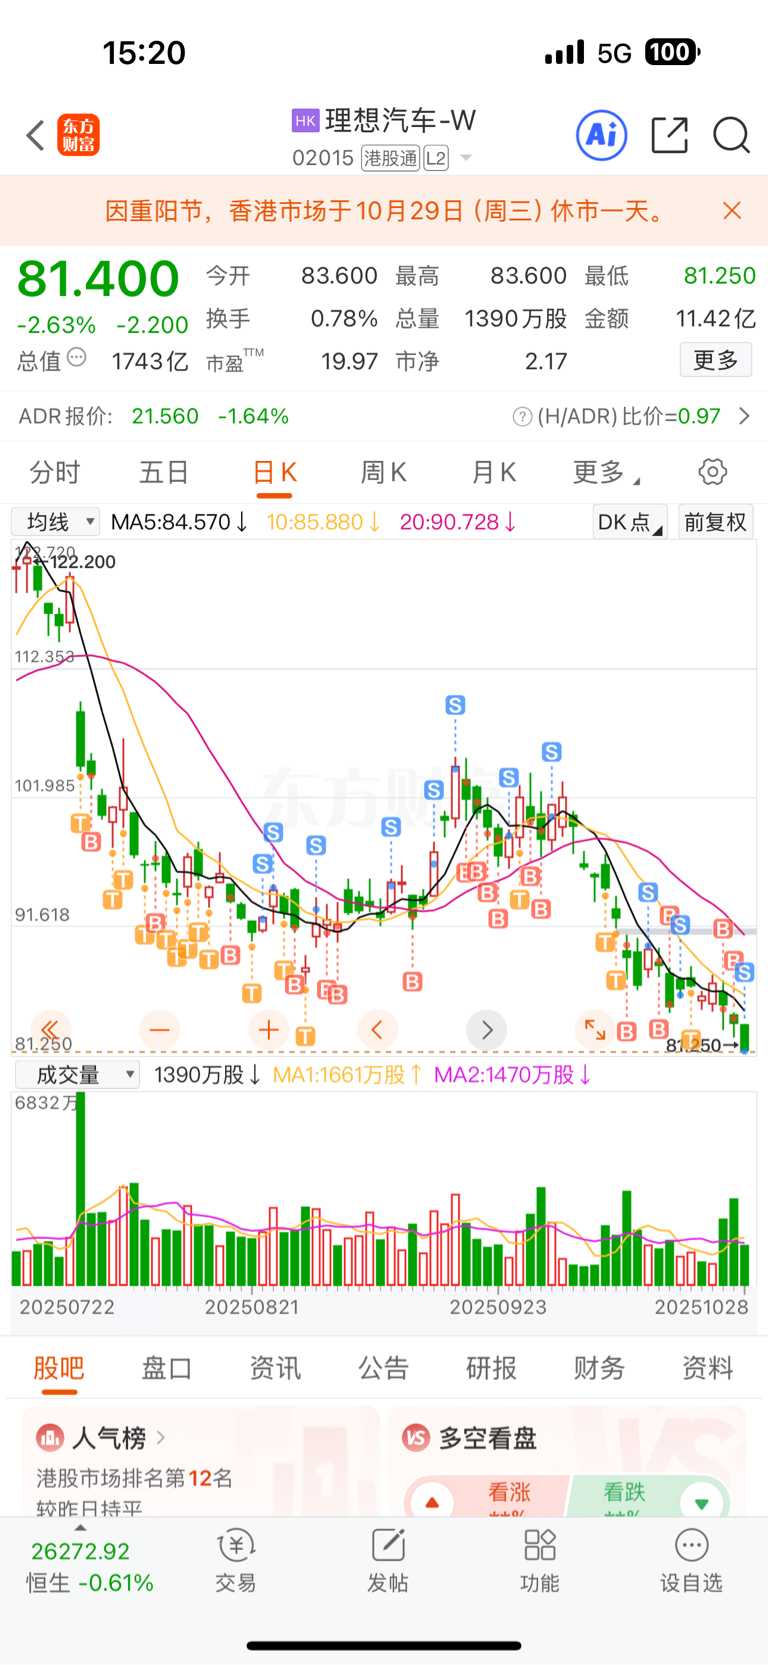Open the DK点 dropdown
768x1665 pixels.
630,522
